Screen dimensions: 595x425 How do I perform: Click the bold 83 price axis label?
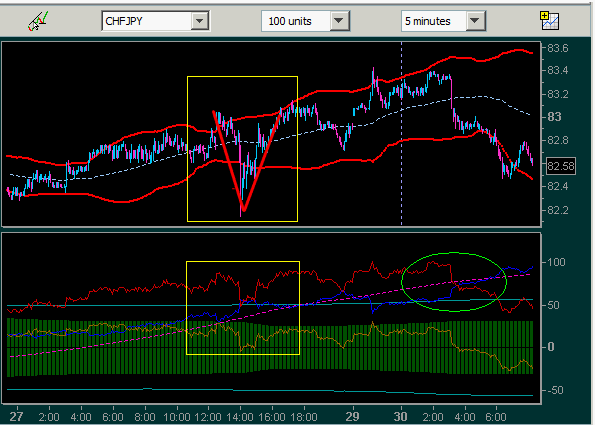point(554,116)
